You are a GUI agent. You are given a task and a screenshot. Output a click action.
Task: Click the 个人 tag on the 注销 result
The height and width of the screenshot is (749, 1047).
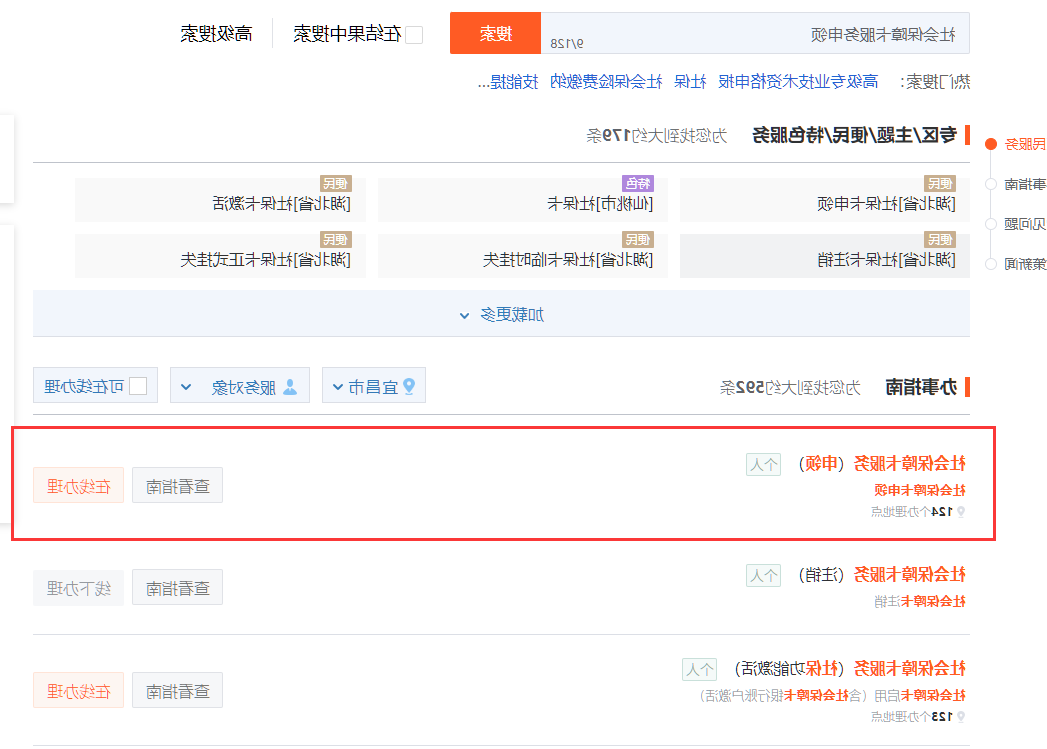pos(763,575)
